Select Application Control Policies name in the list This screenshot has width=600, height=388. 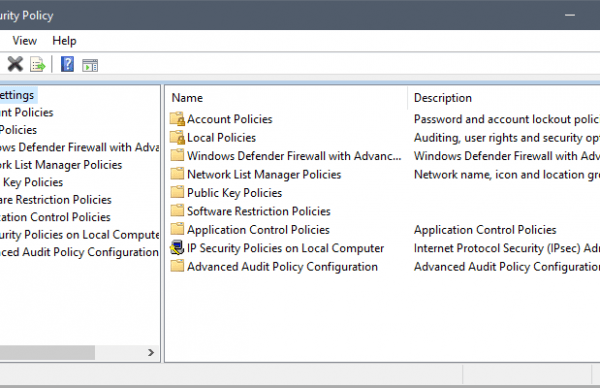click(258, 229)
